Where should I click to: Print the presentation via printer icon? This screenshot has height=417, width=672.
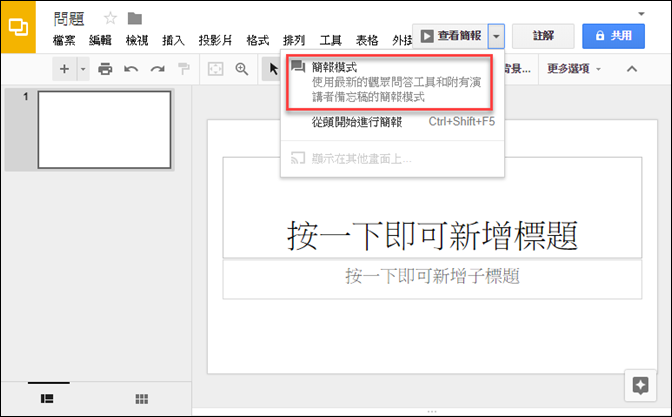click(x=105, y=69)
